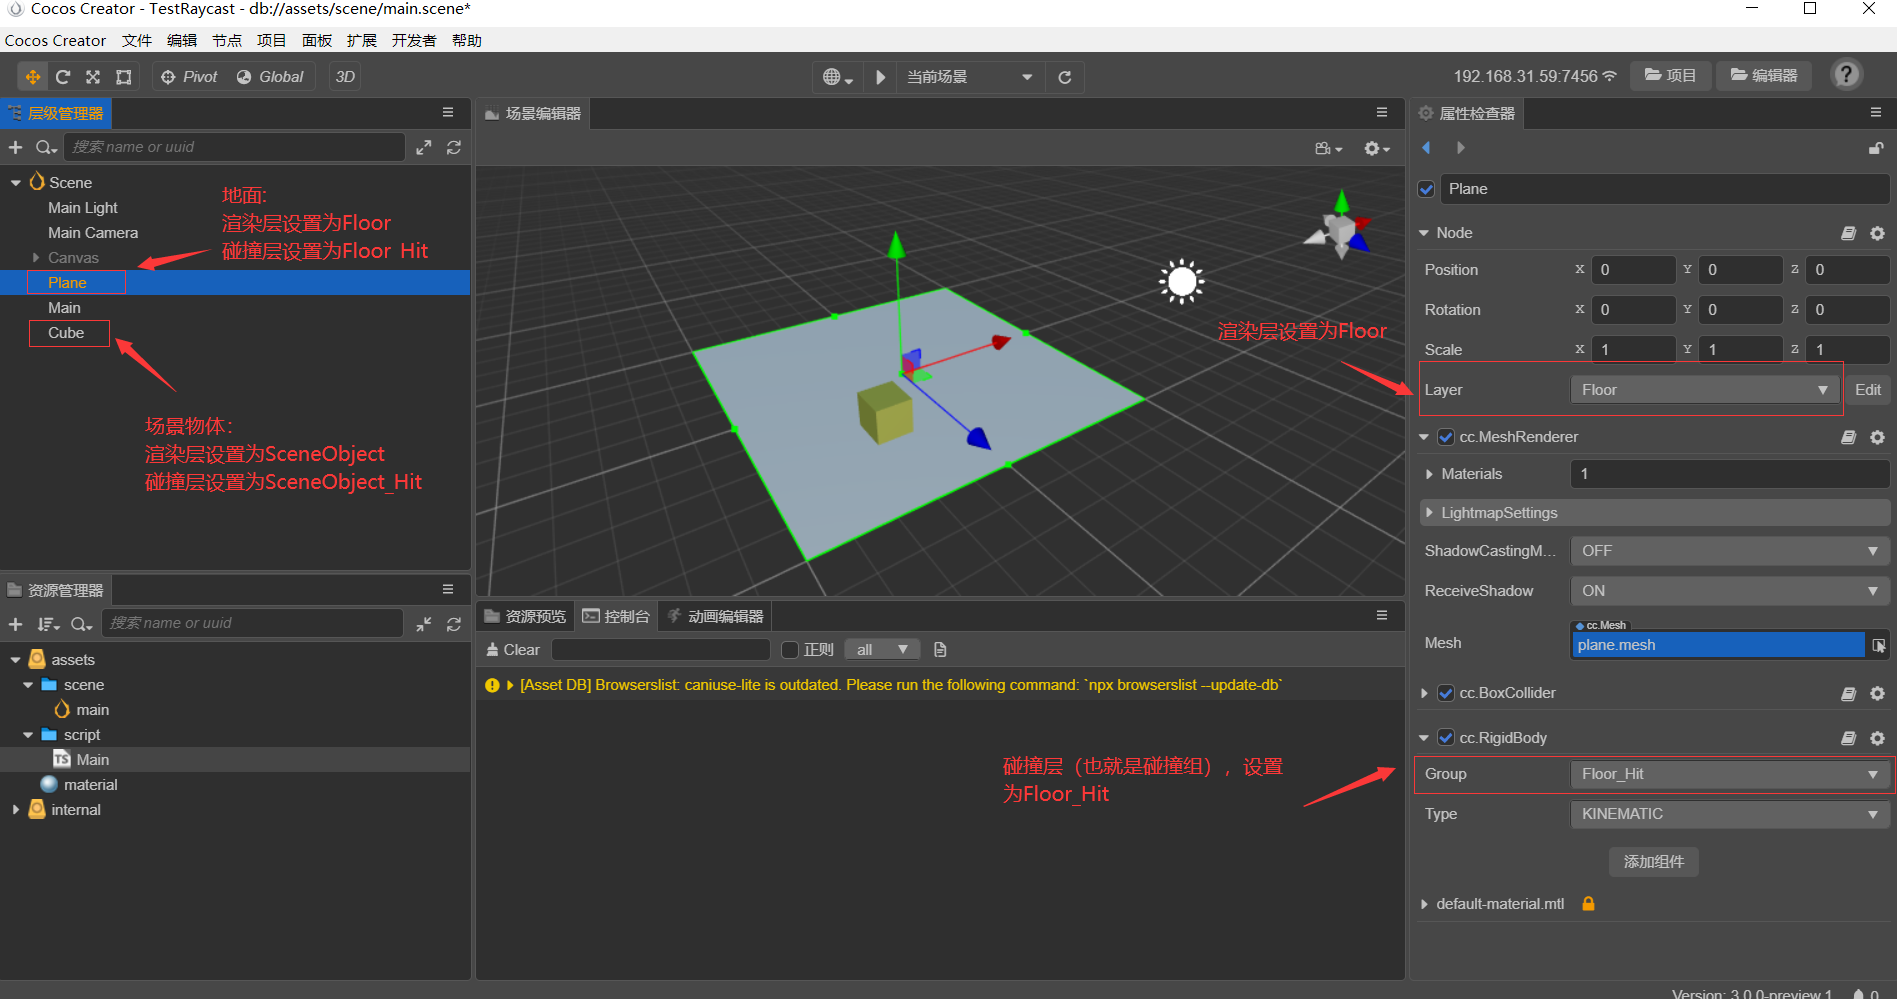Toggle the 3D view mode button
This screenshot has width=1897, height=999.
[x=345, y=77]
